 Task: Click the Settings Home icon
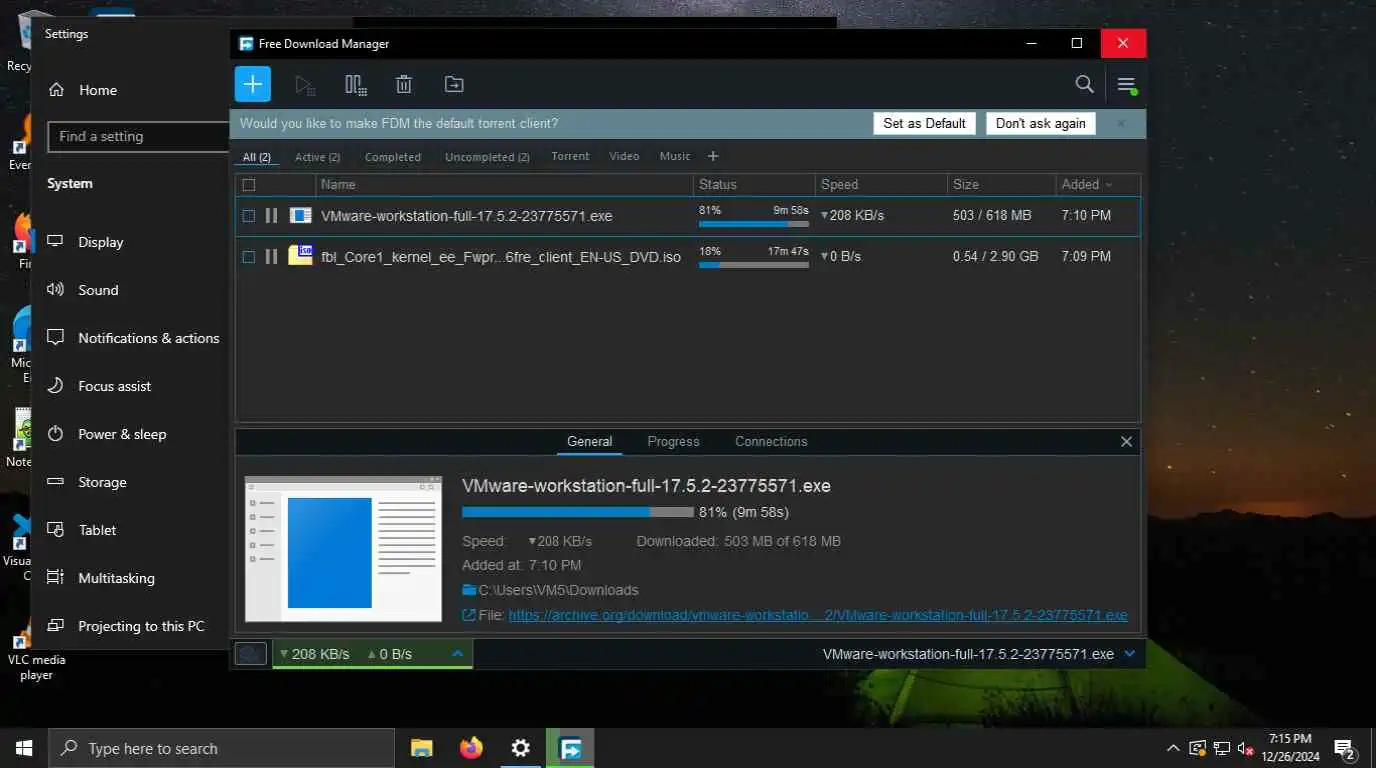[x=57, y=89]
